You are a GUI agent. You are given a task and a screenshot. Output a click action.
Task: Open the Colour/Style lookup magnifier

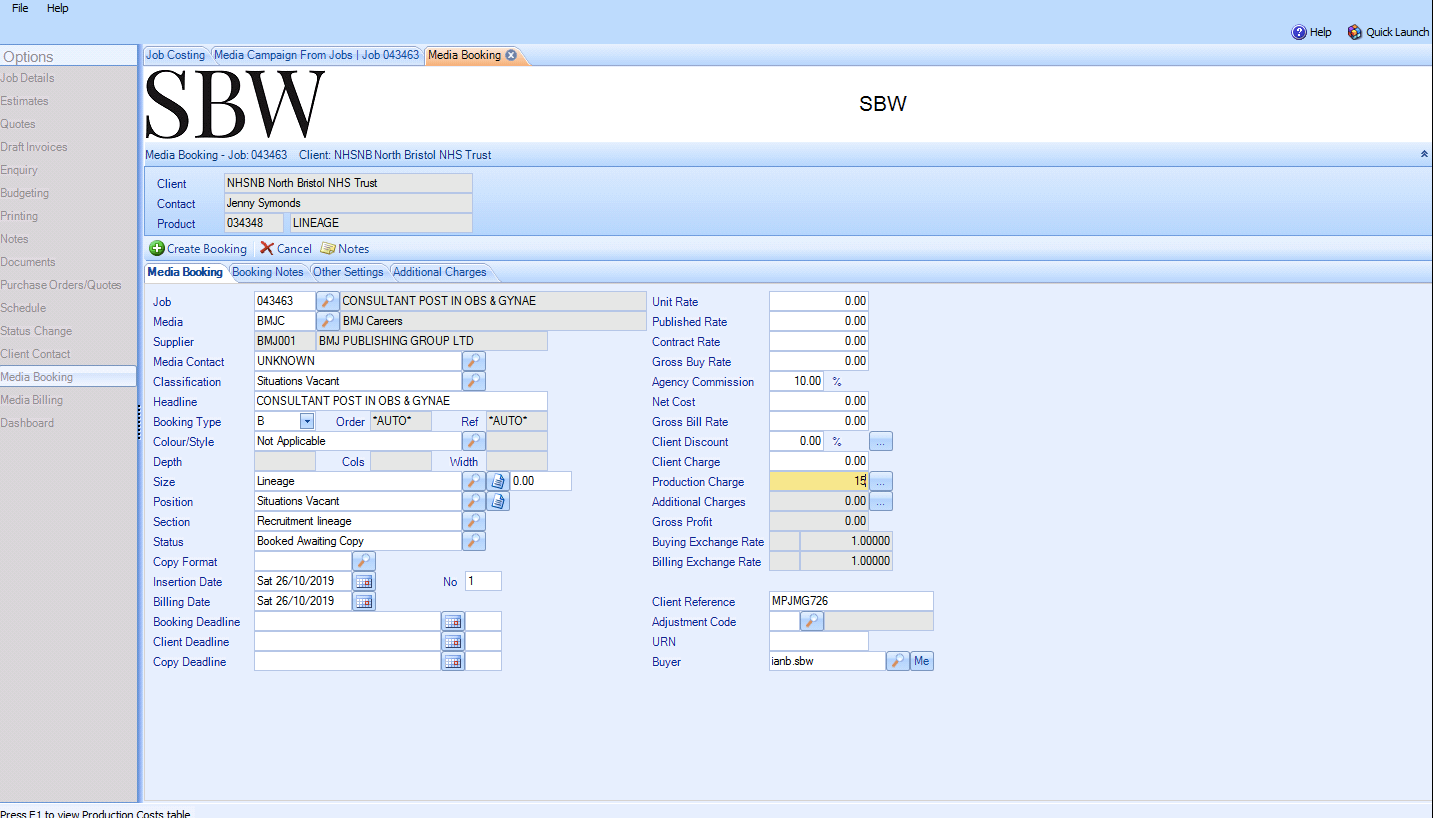click(x=474, y=441)
